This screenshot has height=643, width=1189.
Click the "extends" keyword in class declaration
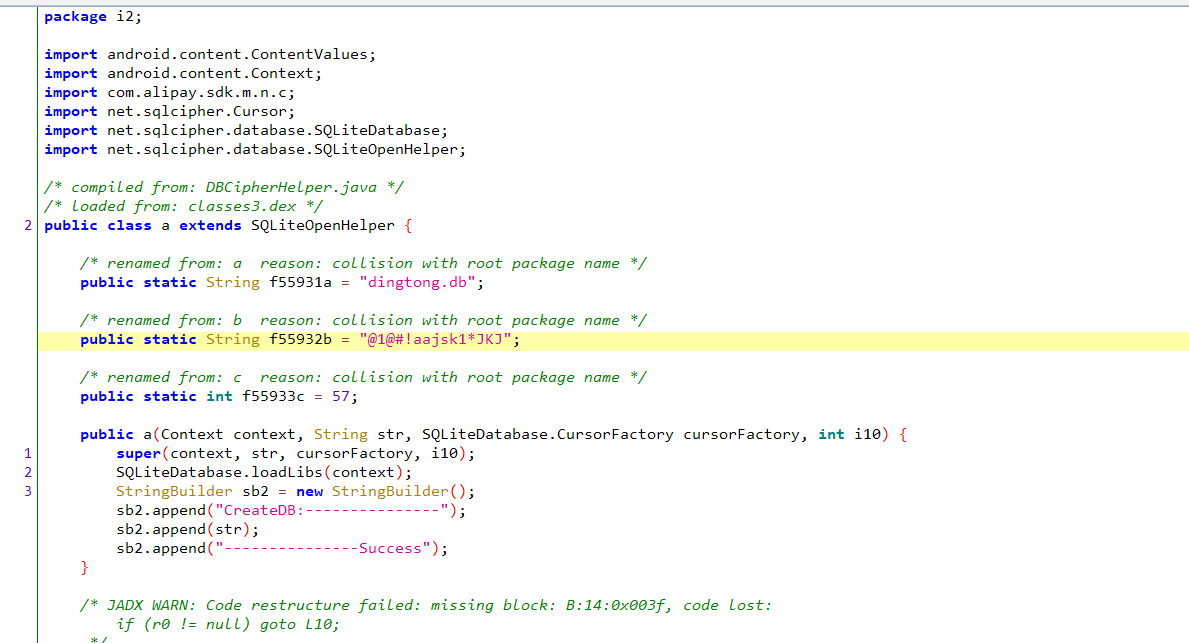[210, 225]
